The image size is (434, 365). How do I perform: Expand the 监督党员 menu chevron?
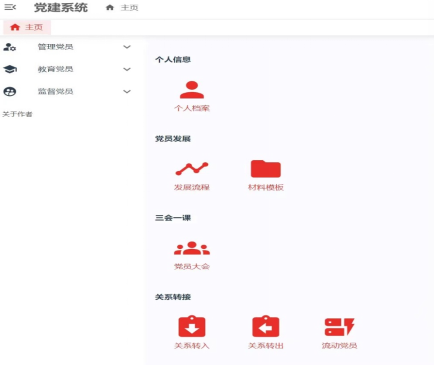point(127,91)
